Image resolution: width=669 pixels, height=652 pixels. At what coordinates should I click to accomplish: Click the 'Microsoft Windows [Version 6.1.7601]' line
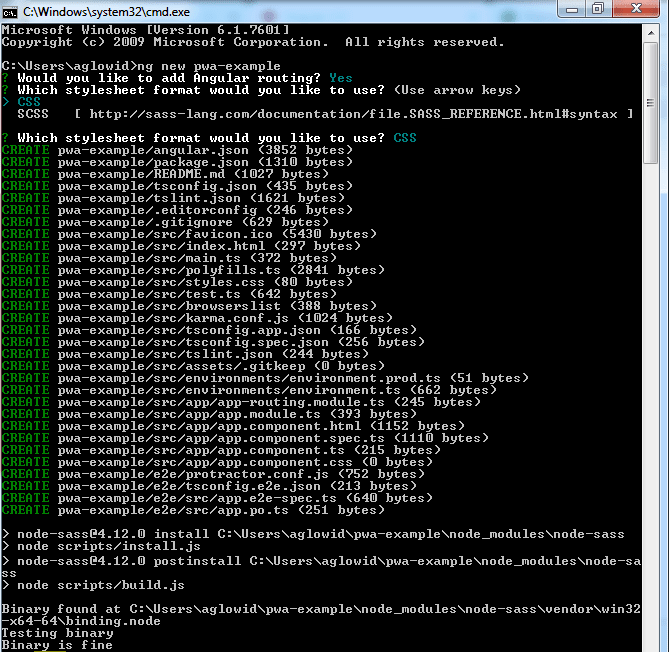tap(145, 30)
